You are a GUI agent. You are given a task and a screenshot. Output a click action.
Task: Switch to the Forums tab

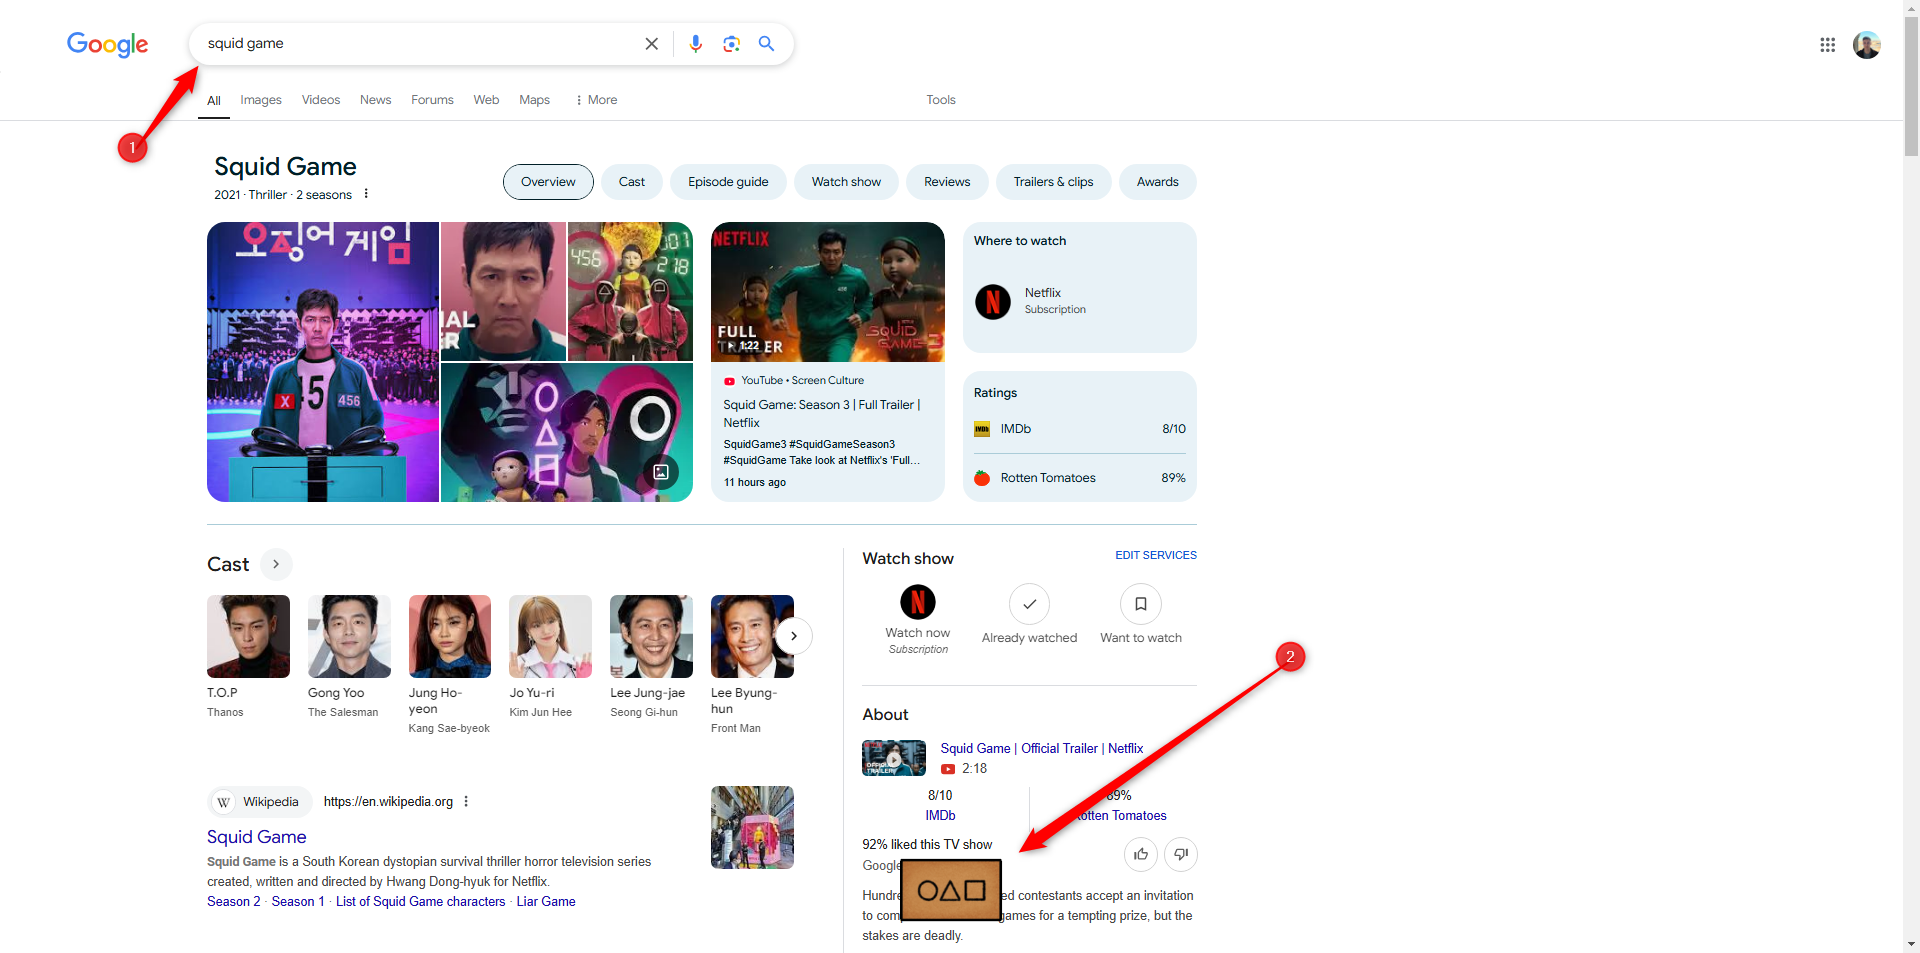click(x=432, y=100)
